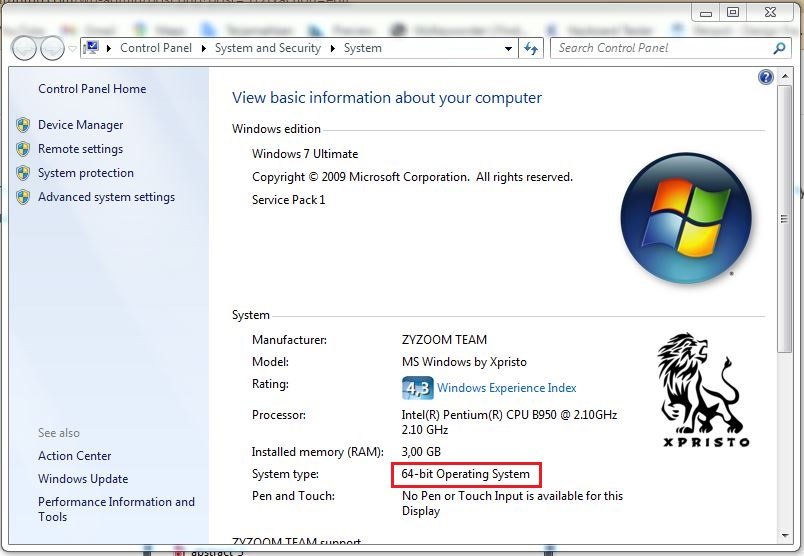Screen dimensions: 804x556
Task: Click the Search Control Panel field
Action: [660, 48]
